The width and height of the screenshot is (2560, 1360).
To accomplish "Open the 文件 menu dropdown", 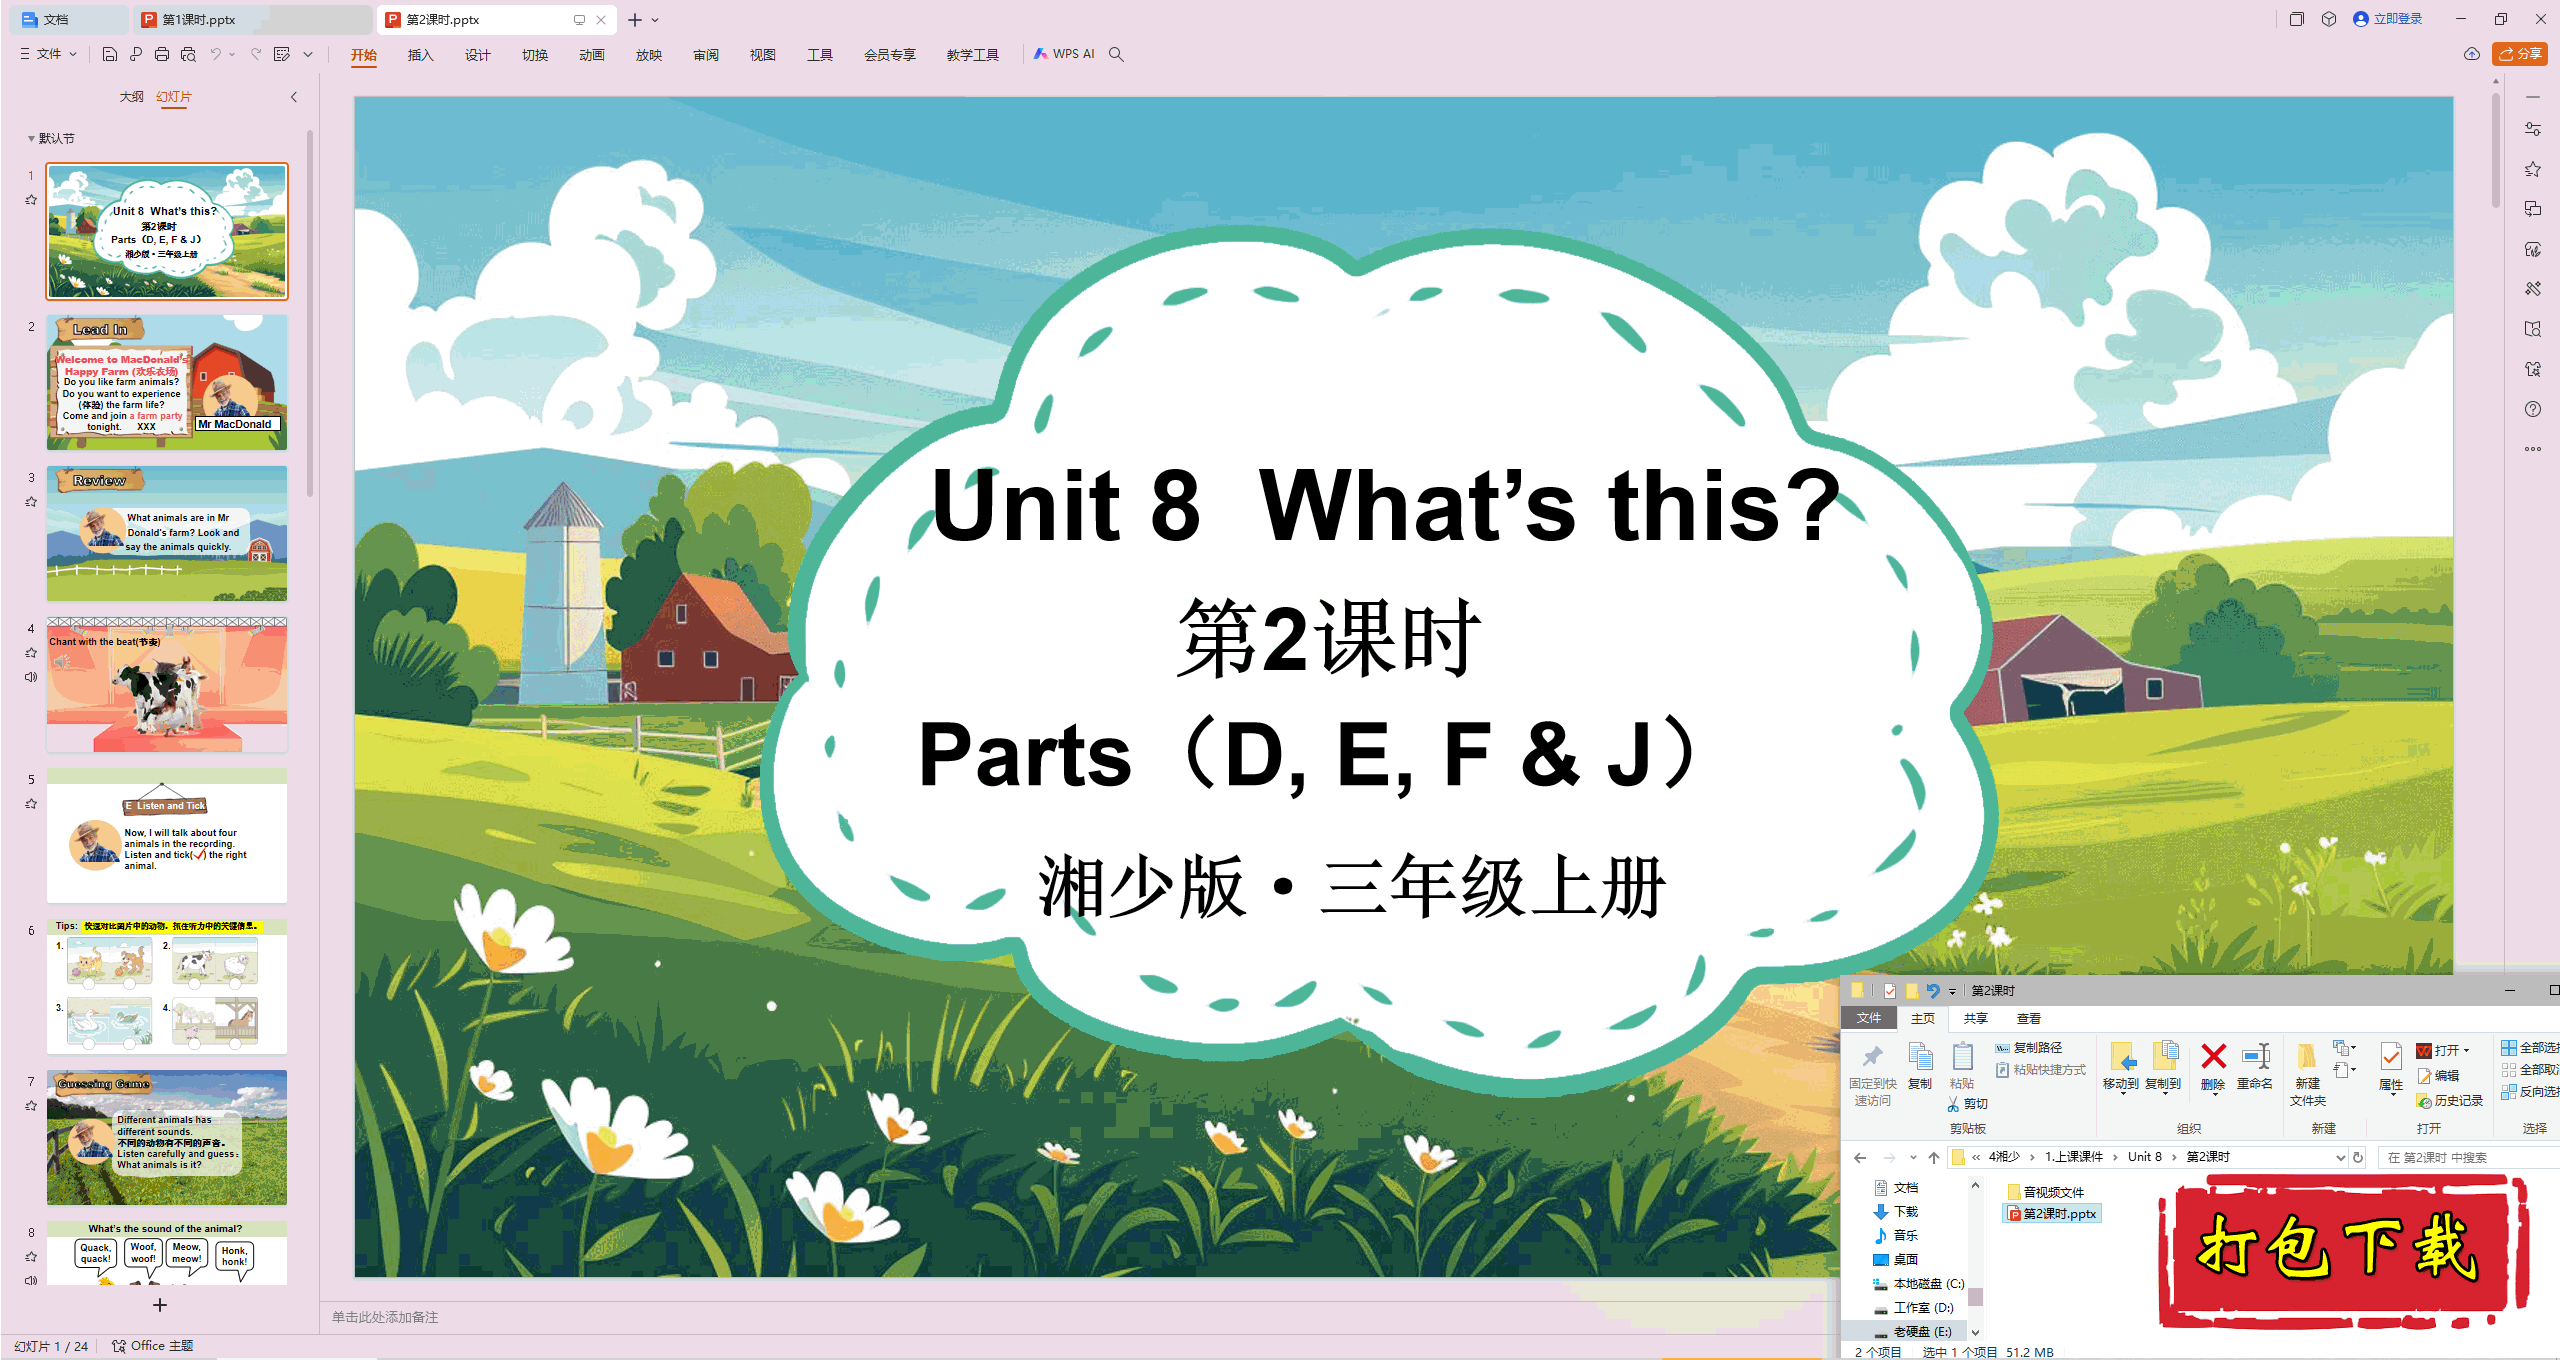I will 48,54.
